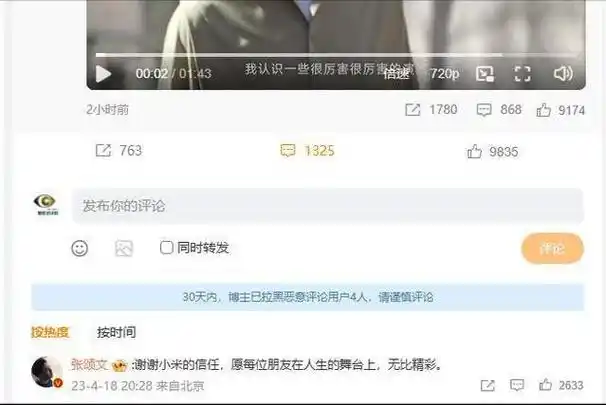Seek on the video progress bar
606x405 pixels.
336,55
